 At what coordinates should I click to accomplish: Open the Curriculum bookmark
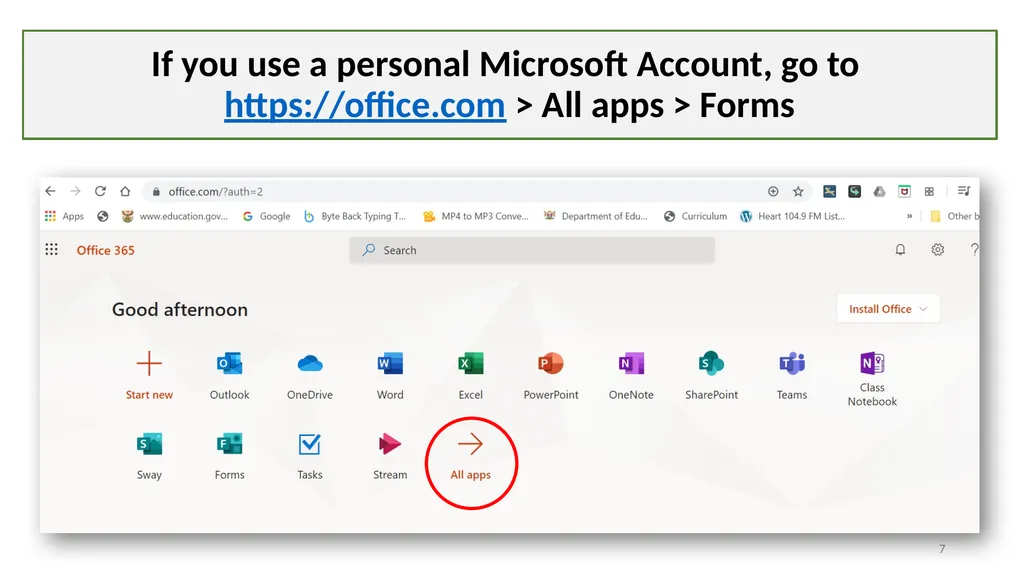695,216
